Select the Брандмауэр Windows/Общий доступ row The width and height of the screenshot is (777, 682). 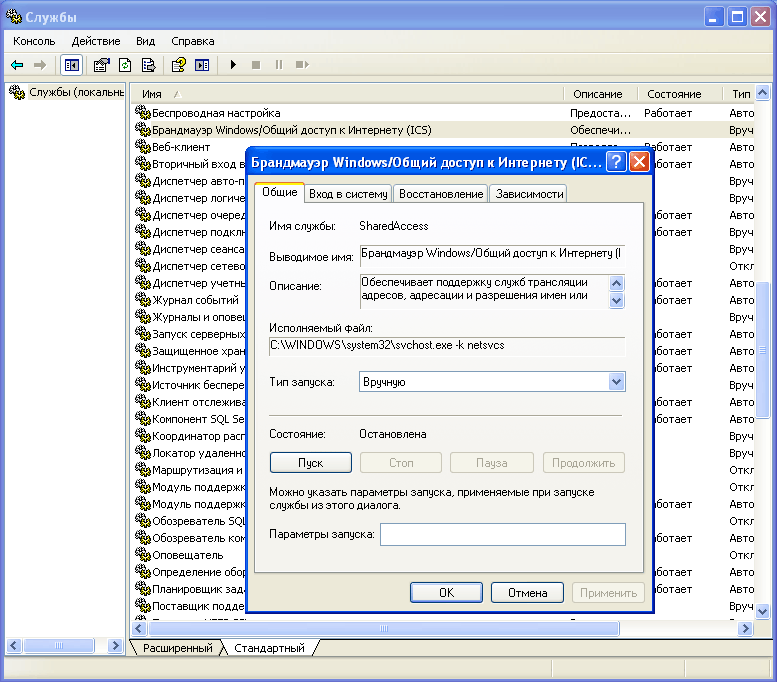click(x=444, y=130)
